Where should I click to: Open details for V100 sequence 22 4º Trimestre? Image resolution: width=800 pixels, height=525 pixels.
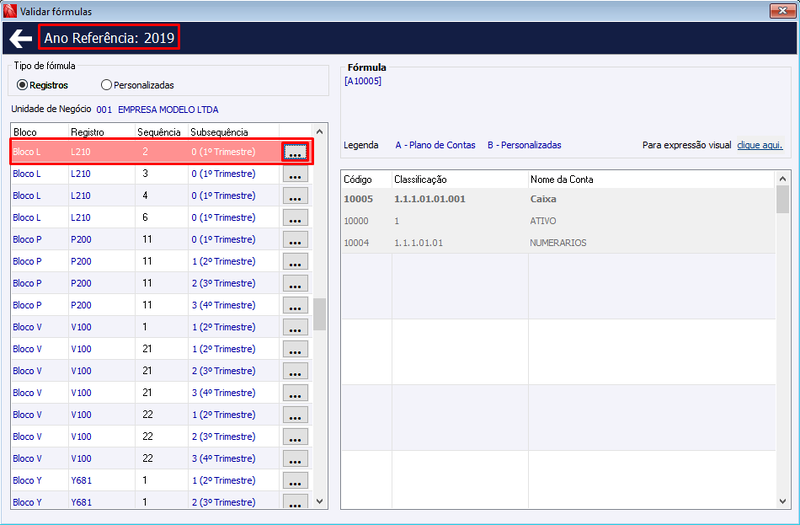[x=295, y=459]
